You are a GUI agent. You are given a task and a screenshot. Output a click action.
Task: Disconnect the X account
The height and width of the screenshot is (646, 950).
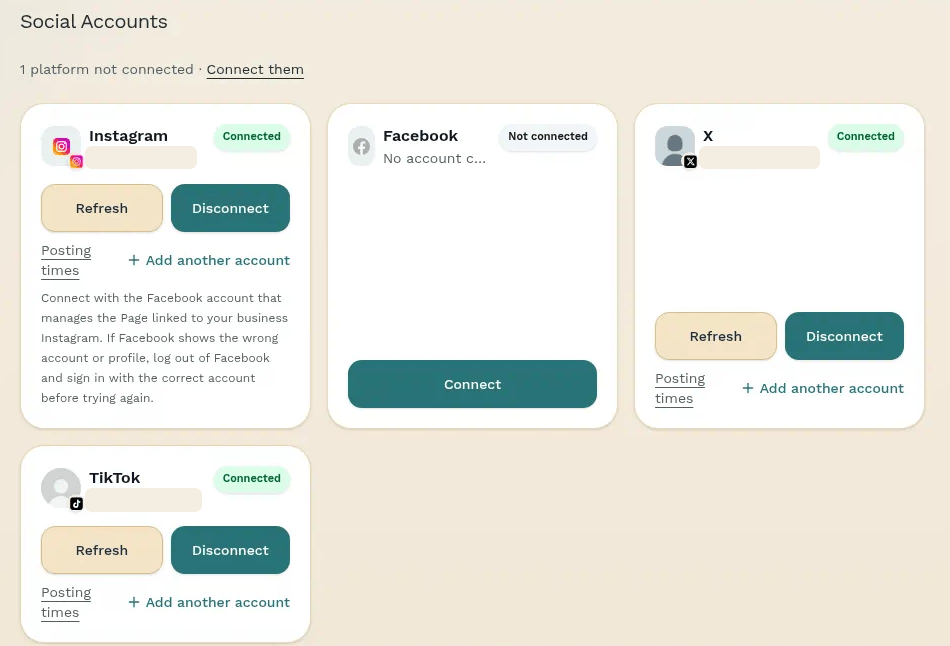point(844,336)
